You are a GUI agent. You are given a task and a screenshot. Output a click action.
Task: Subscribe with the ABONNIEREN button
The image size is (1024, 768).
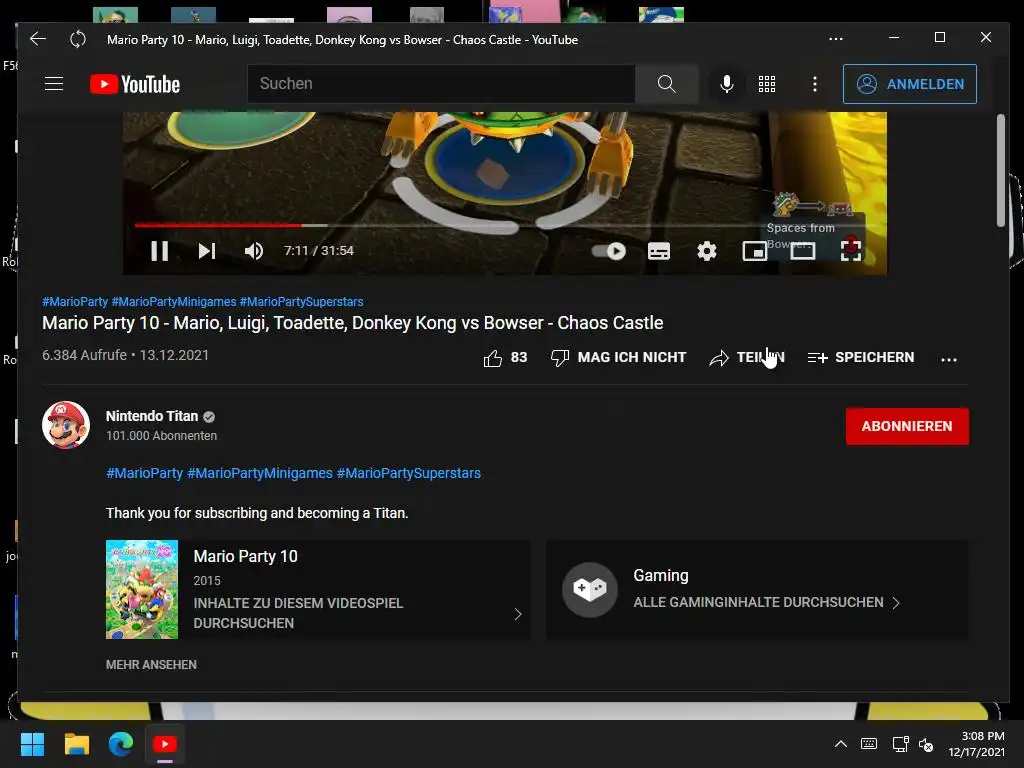coord(907,426)
